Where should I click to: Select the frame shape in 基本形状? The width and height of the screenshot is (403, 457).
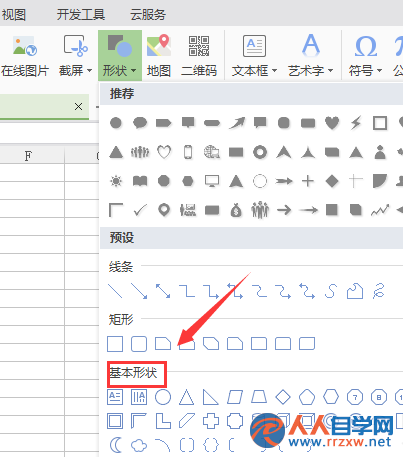(115, 421)
